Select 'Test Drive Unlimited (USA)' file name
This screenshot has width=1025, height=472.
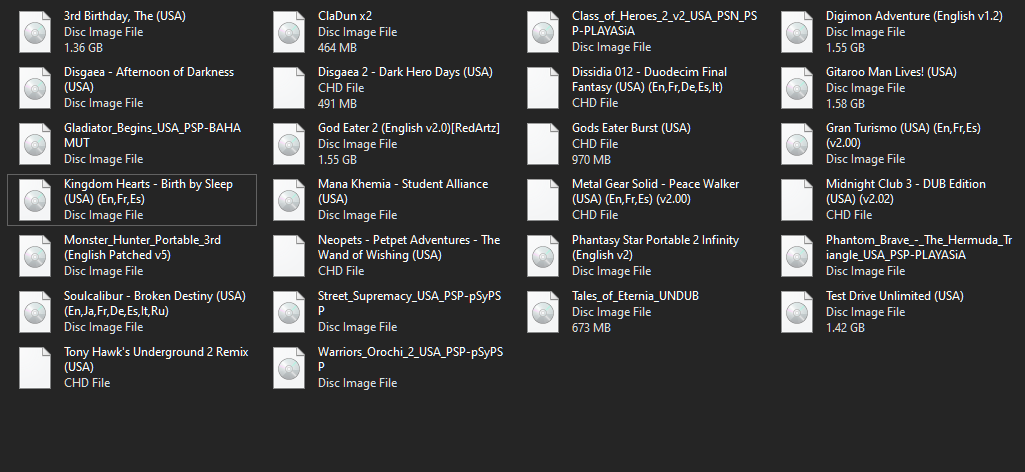pos(894,296)
